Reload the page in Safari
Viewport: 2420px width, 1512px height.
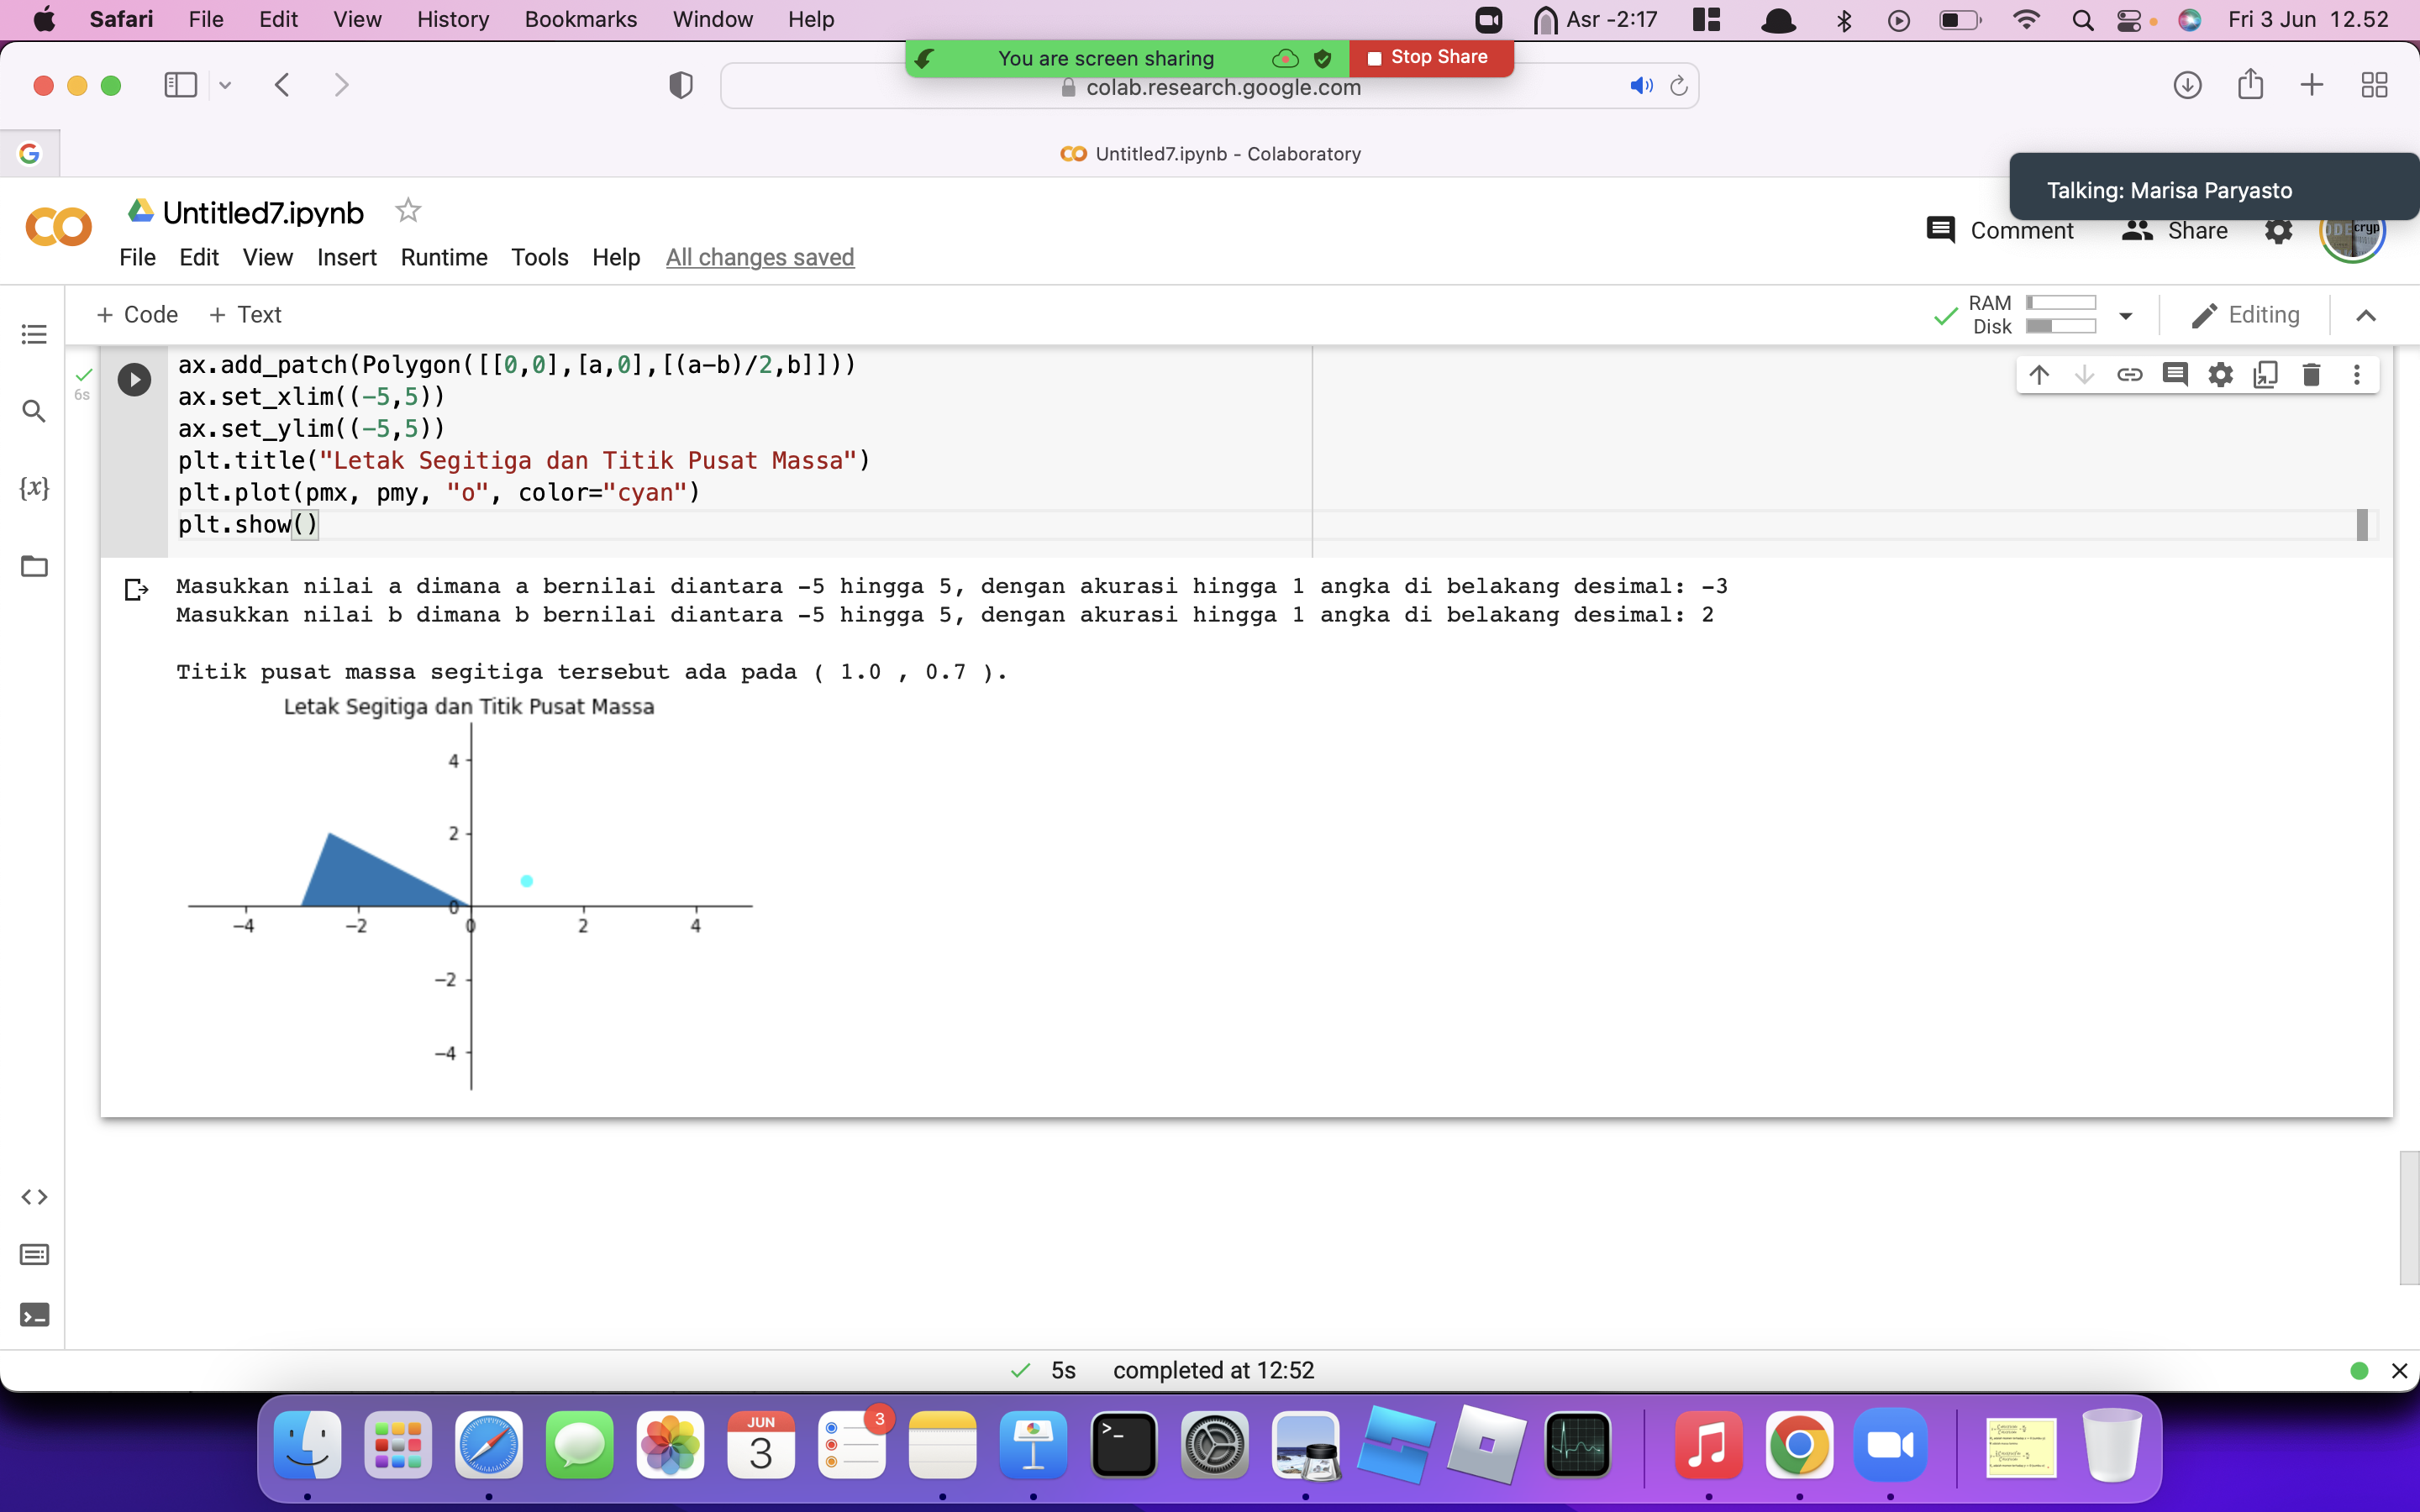point(1679,86)
